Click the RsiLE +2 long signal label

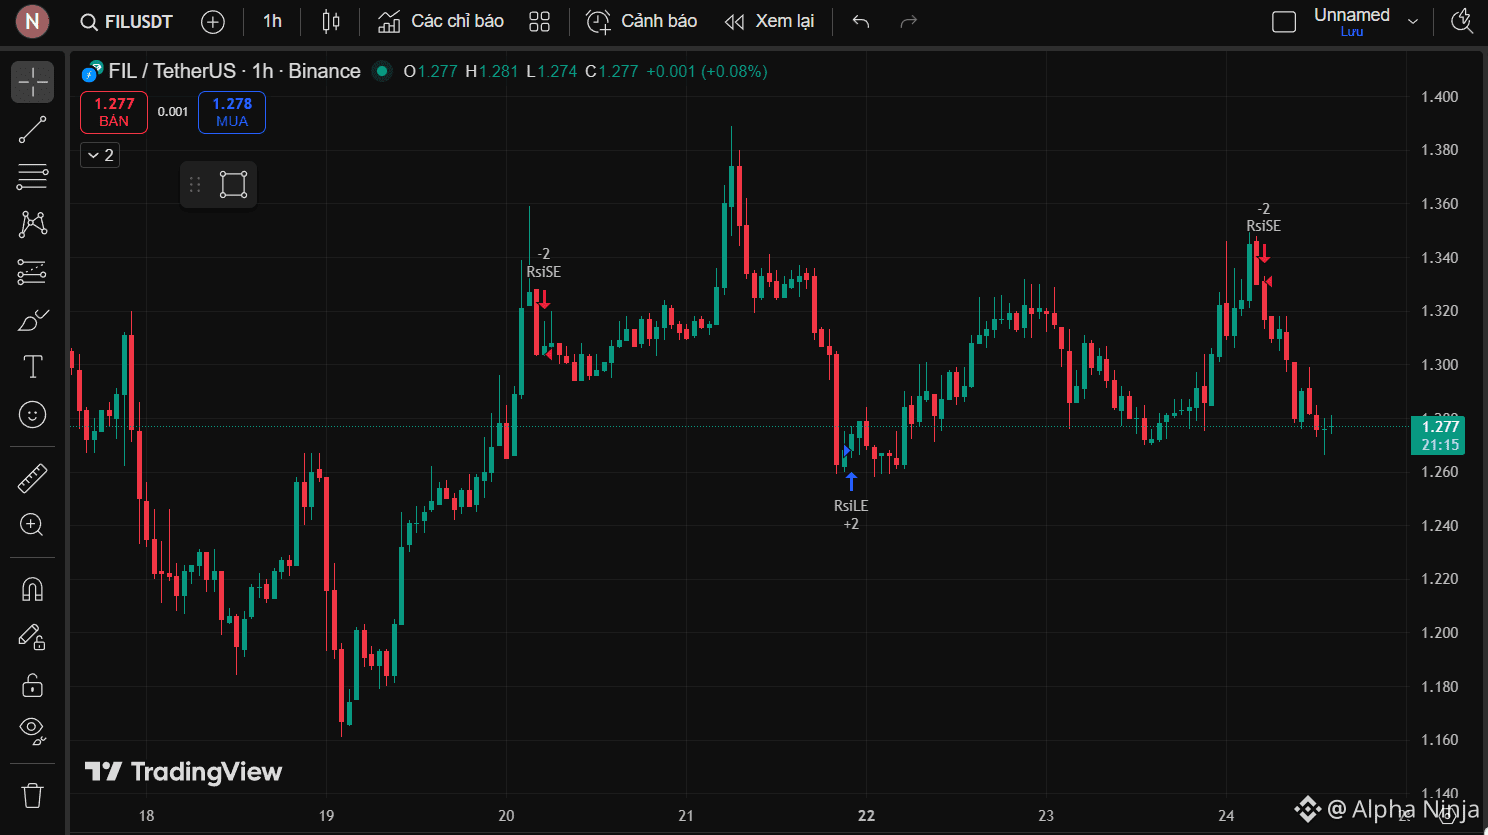[x=851, y=515]
